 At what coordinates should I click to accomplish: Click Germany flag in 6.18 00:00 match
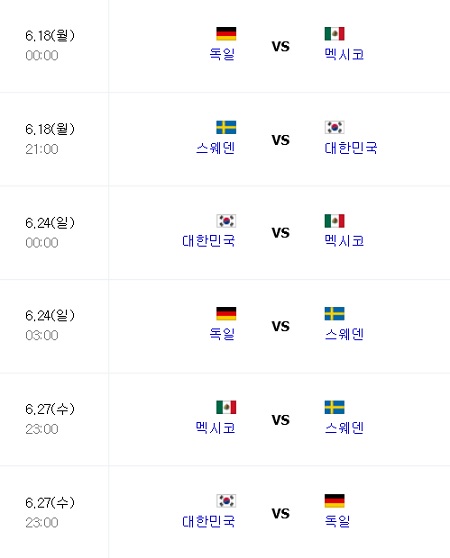pyautogui.click(x=226, y=33)
